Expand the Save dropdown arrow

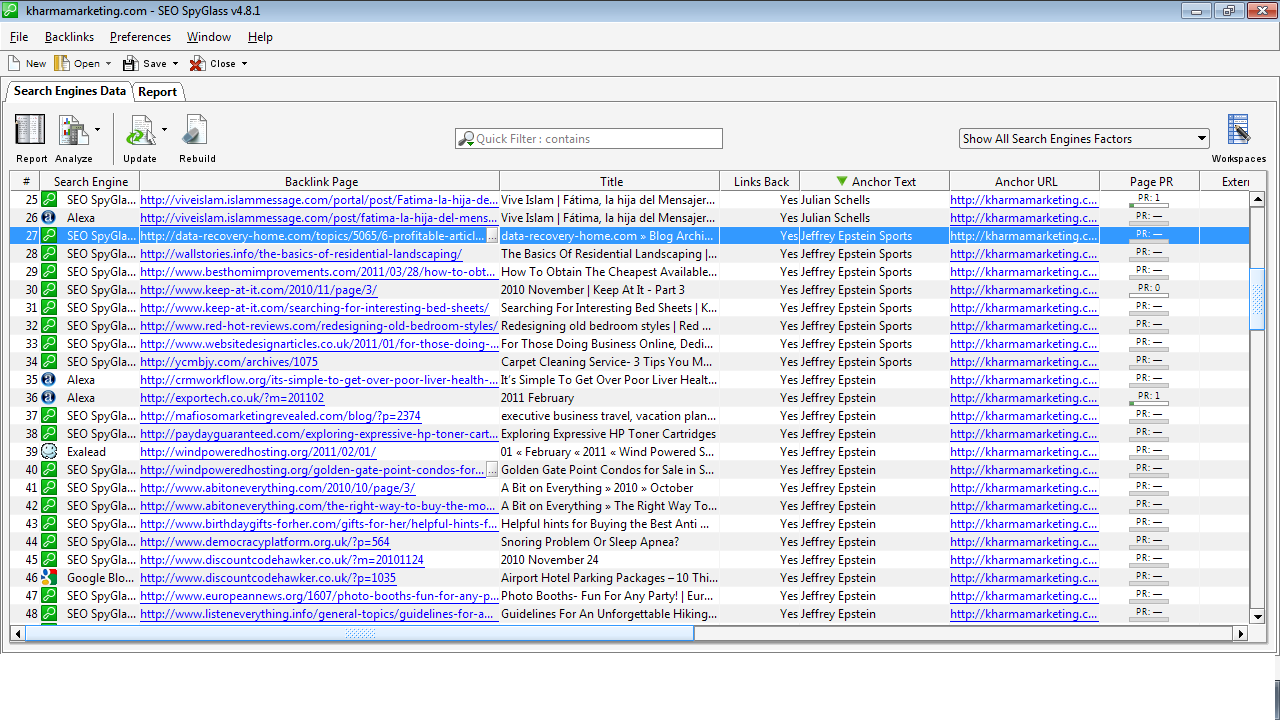(x=175, y=64)
